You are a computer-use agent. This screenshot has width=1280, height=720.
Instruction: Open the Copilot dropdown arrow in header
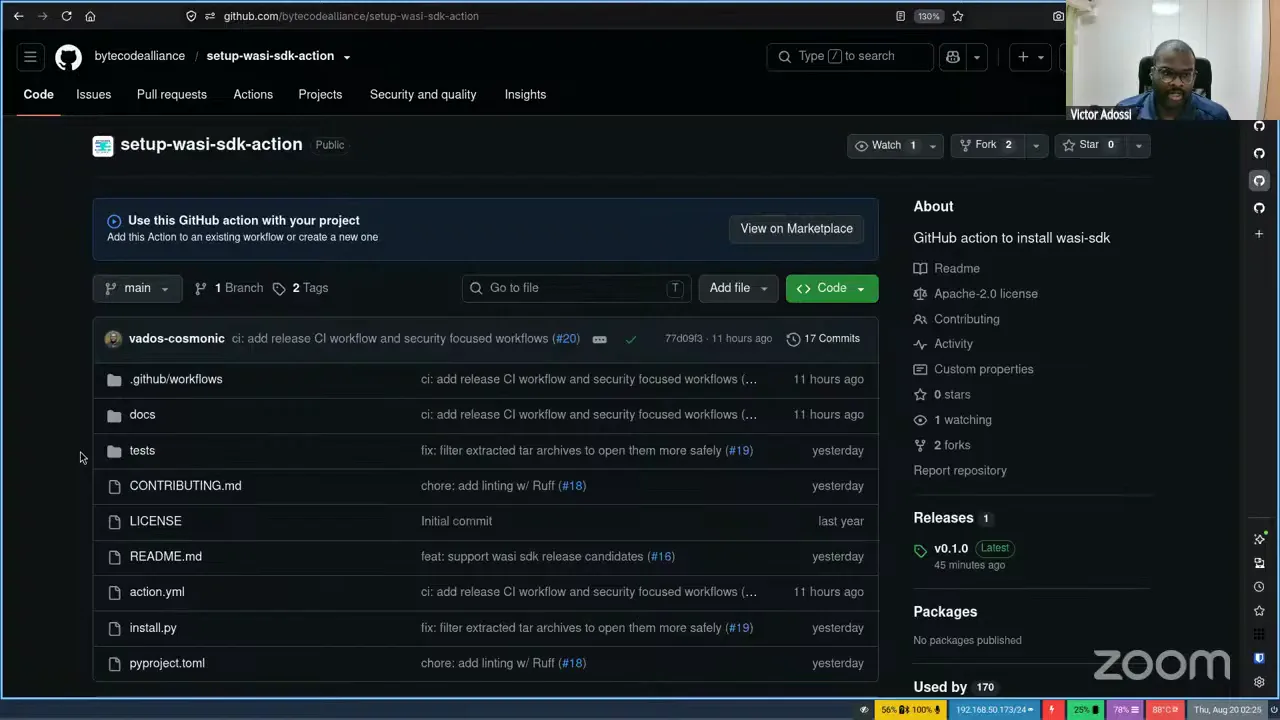coord(977,57)
